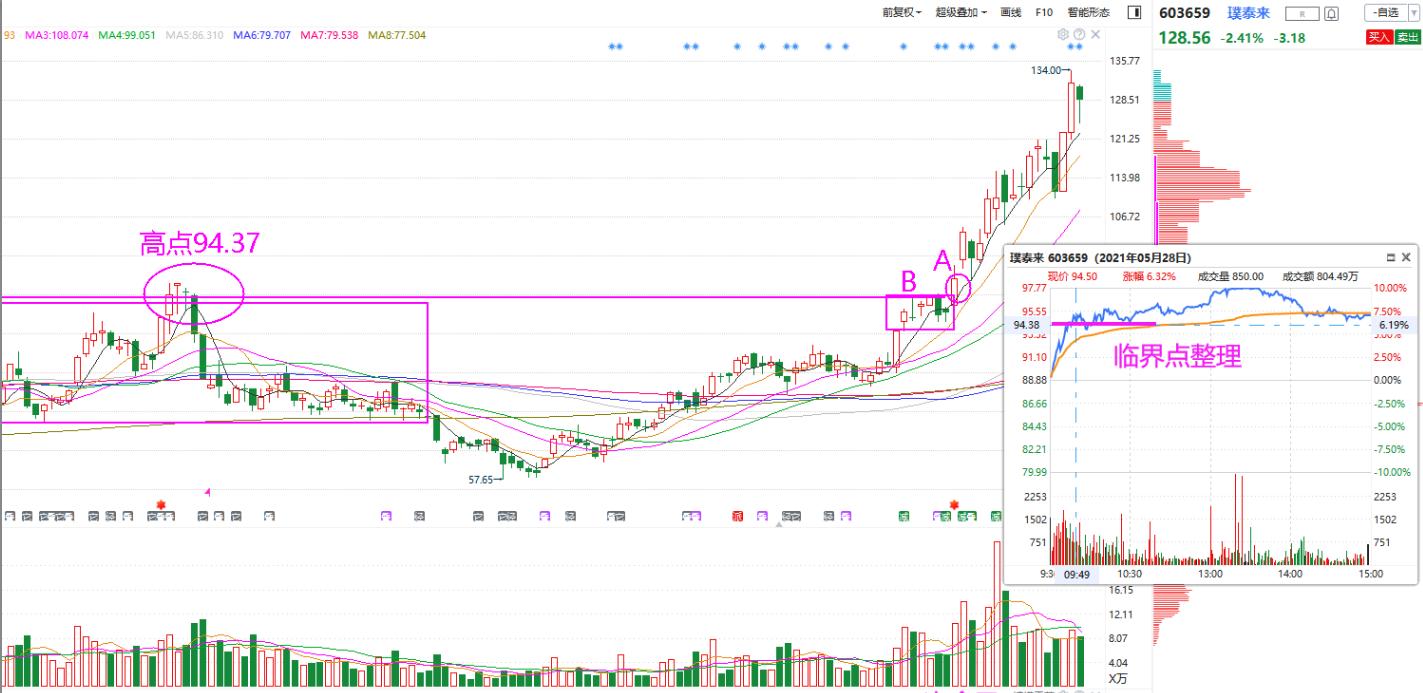The height and width of the screenshot is (693, 1423).
Task: Click the 09:49 time marker on the intraday axis
Action: 1076,574
